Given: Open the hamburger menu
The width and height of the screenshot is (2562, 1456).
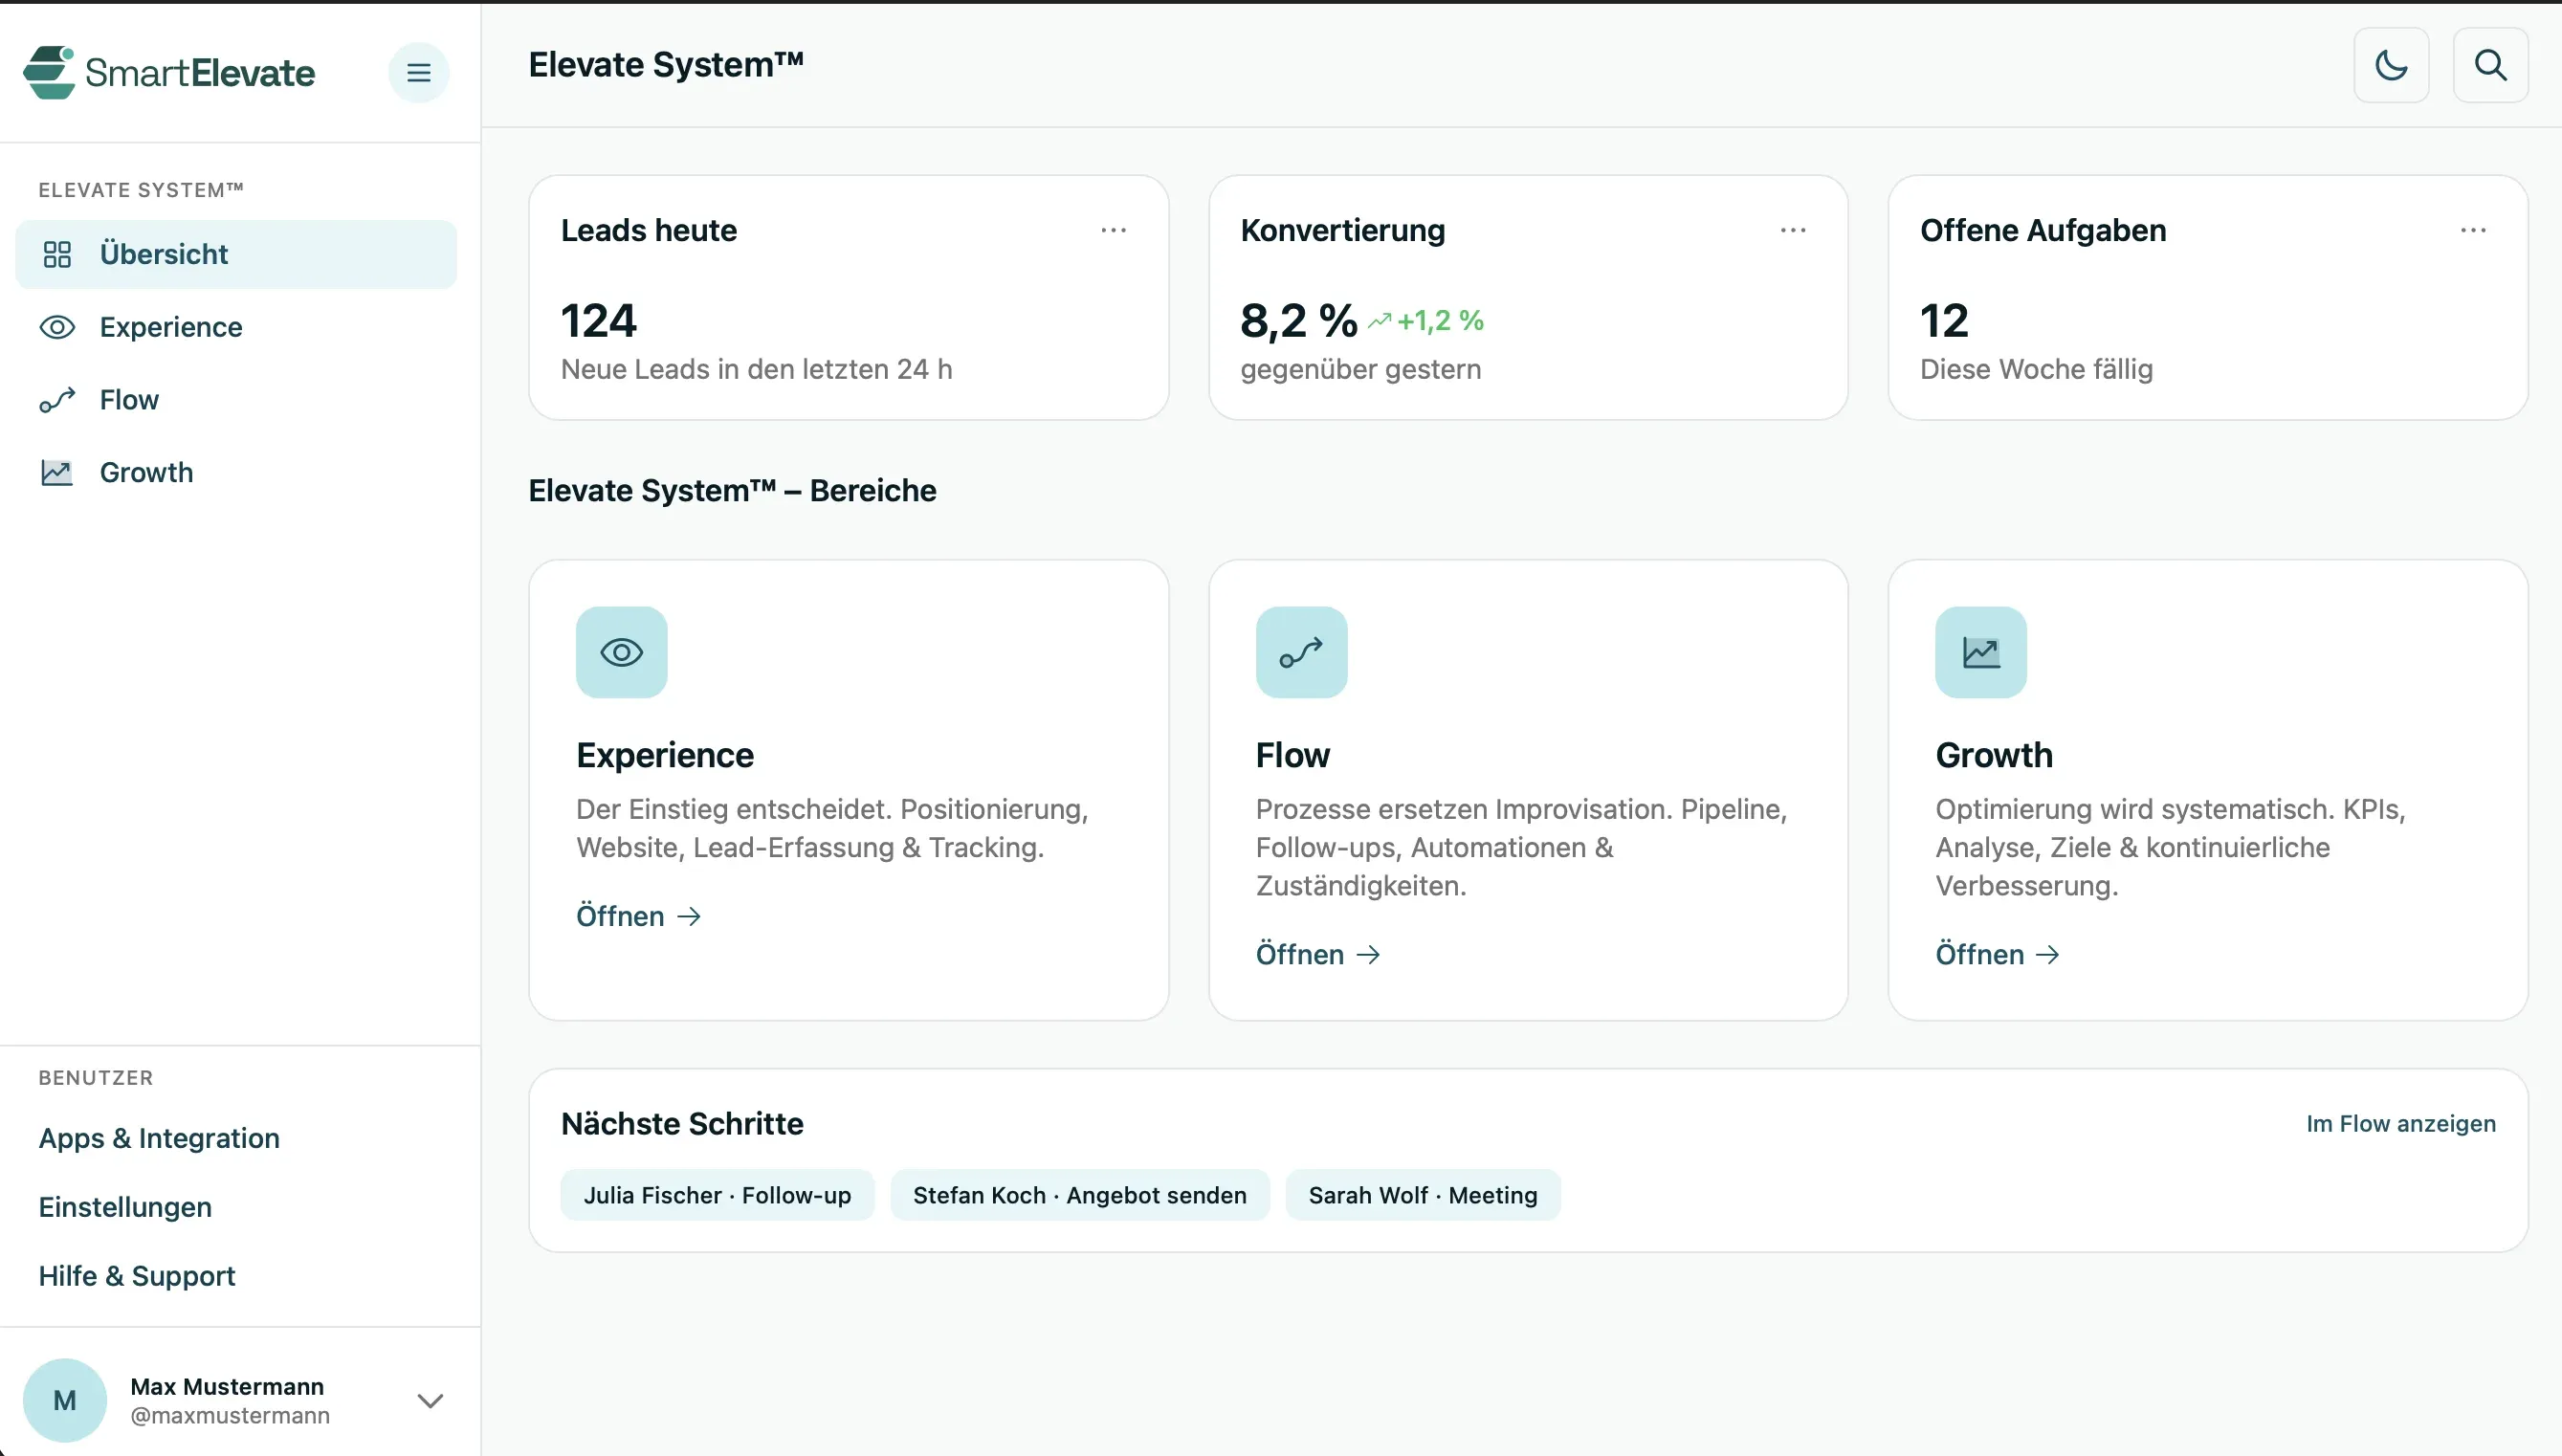Looking at the screenshot, I should pos(419,71).
